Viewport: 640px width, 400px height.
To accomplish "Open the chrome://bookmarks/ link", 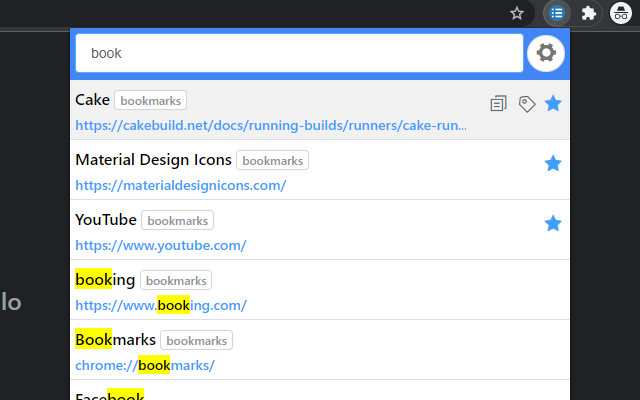I will 144,365.
